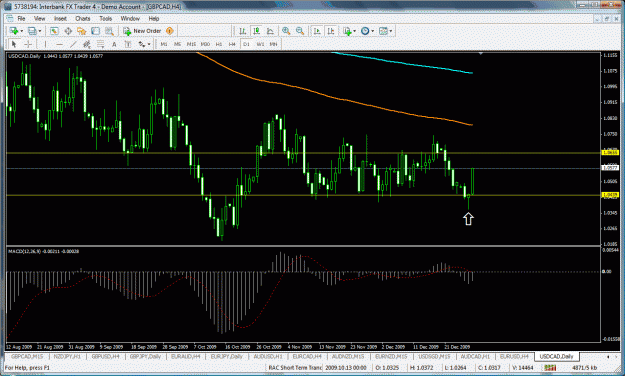Open the Strategy Tester icon
This screenshot has height=376, width=625.
tap(109, 31)
